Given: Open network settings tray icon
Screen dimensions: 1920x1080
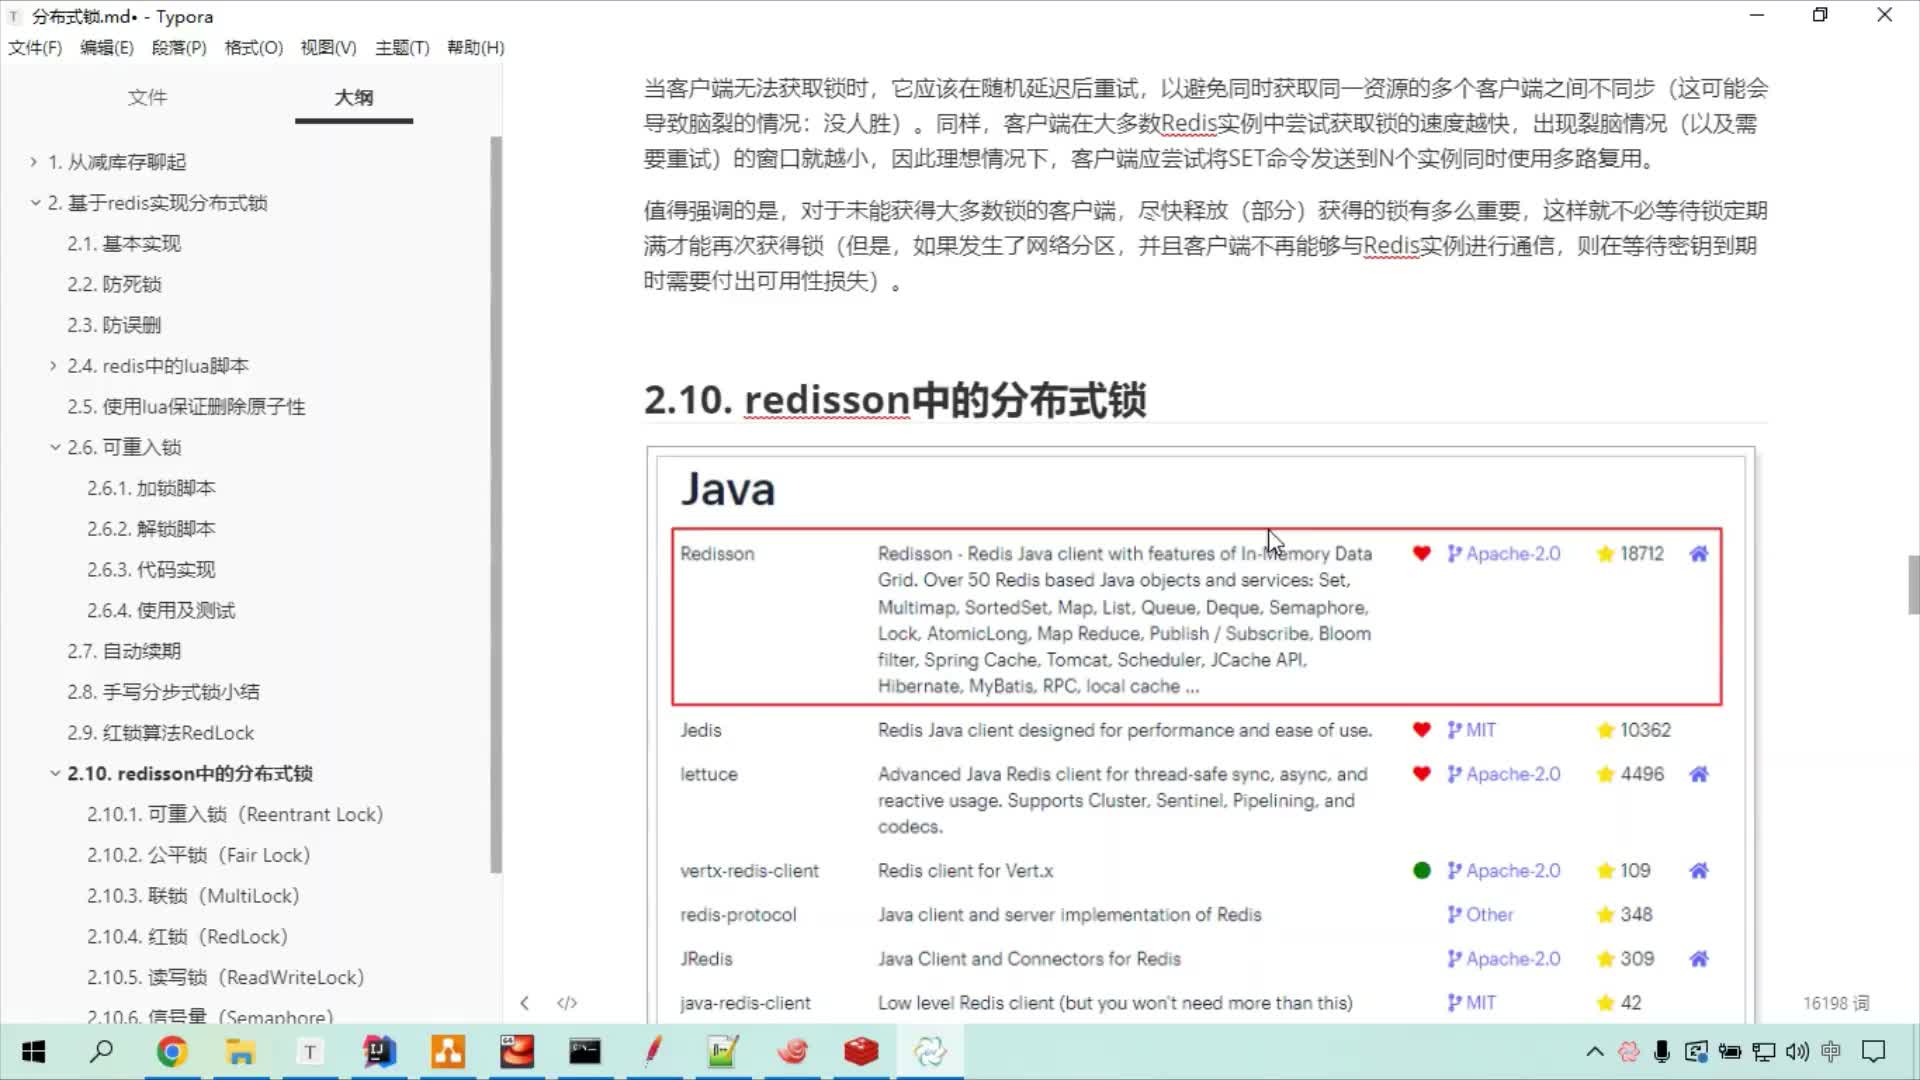Looking at the screenshot, I should tap(1764, 1052).
